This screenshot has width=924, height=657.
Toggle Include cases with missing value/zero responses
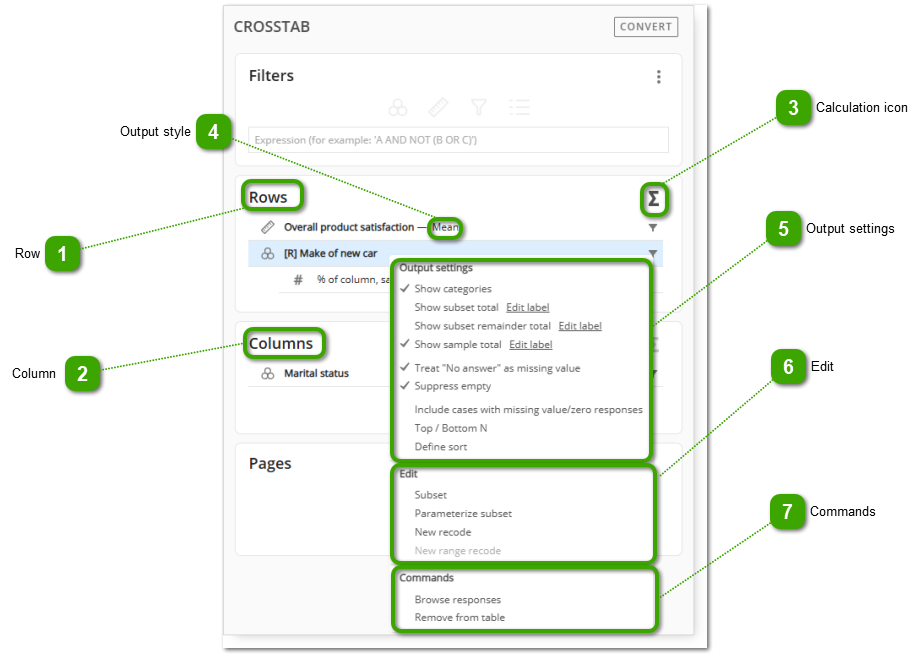click(528, 410)
